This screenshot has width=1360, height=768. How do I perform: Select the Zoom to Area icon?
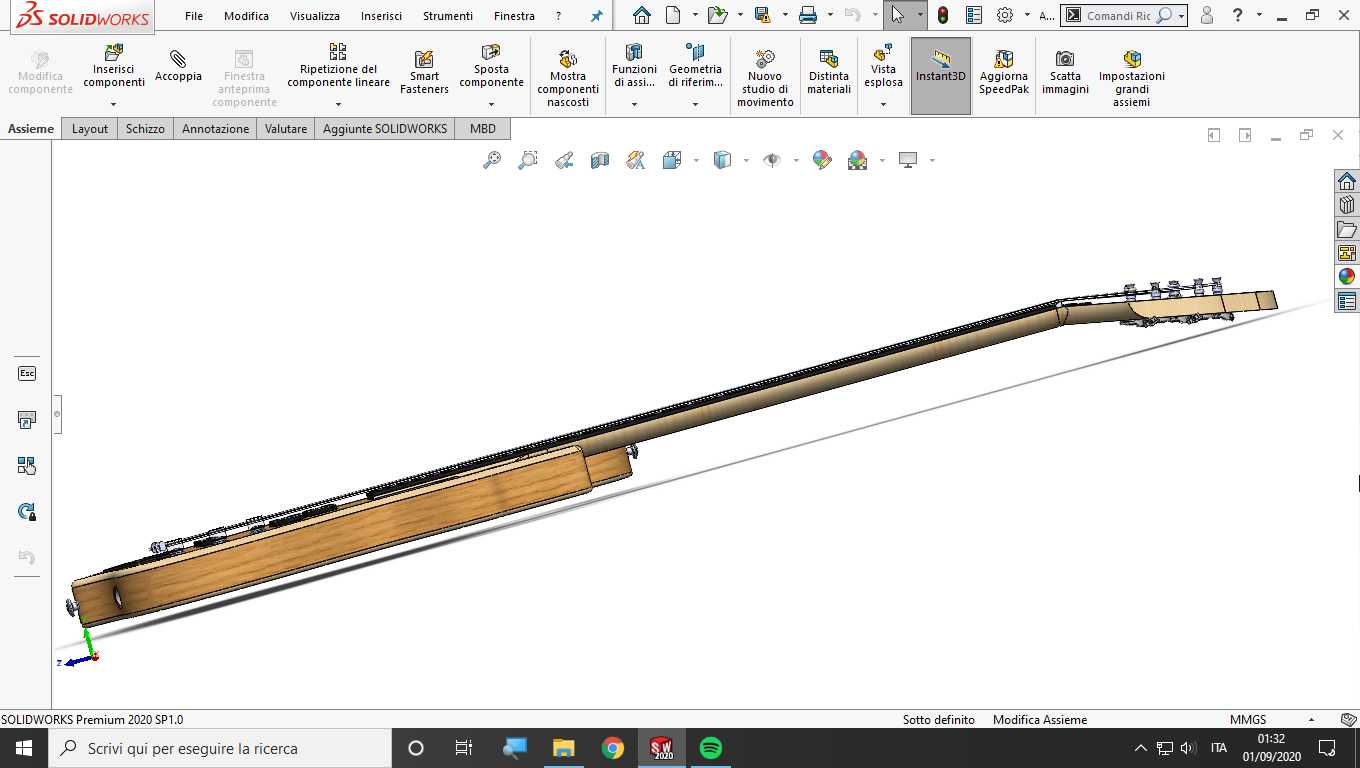coord(528,160)
